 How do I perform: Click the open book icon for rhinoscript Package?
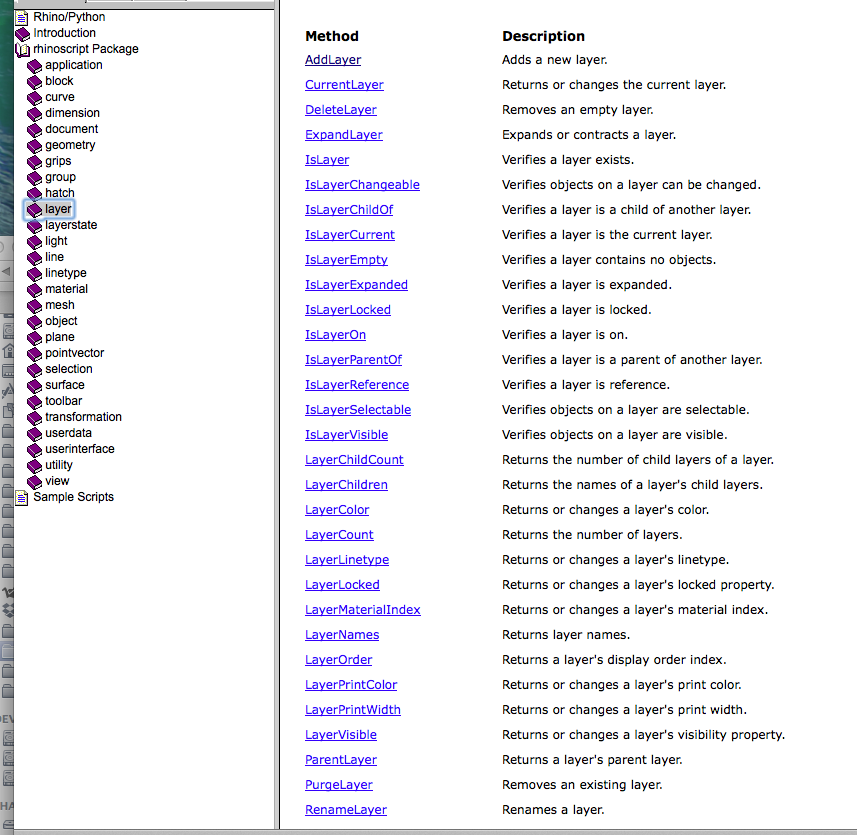coord(22,50)
